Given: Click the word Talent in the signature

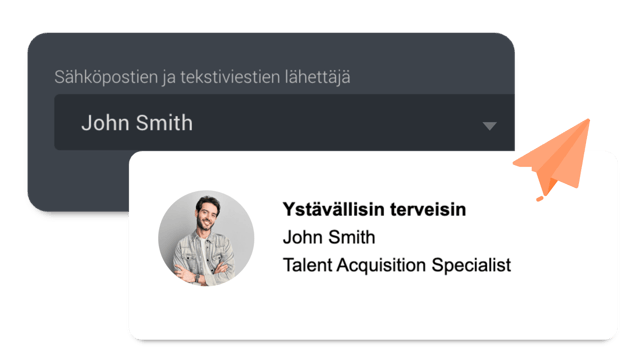Looking at the screenshot, I should [x=307, y=265].
